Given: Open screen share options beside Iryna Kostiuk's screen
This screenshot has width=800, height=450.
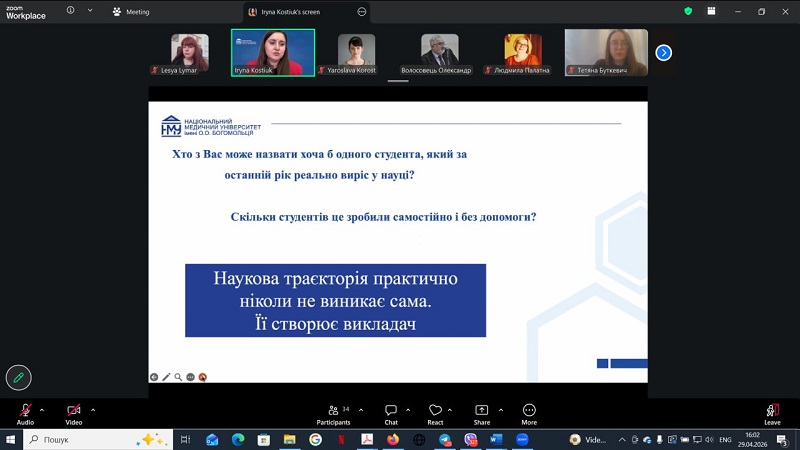Looking at the screenshot, I should (x=362, y=12).
